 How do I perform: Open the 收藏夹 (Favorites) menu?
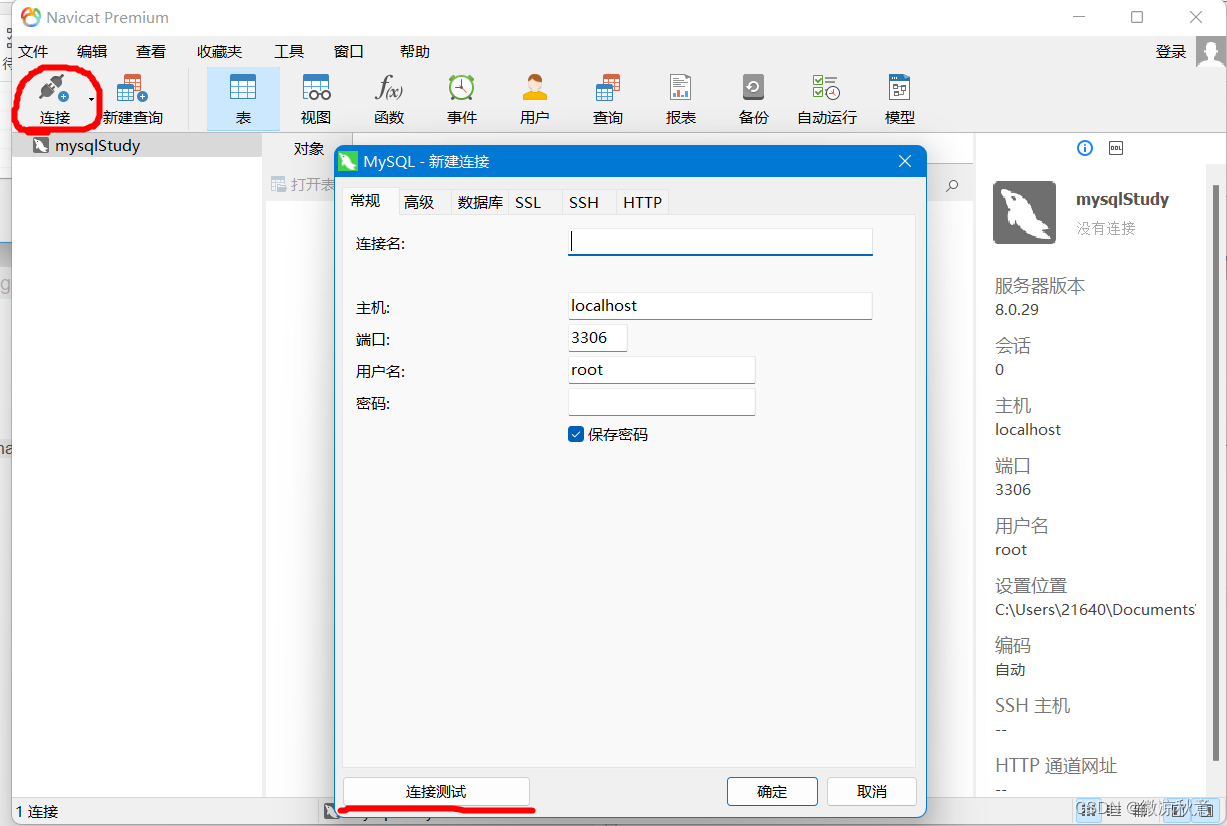tap(219, 52)
